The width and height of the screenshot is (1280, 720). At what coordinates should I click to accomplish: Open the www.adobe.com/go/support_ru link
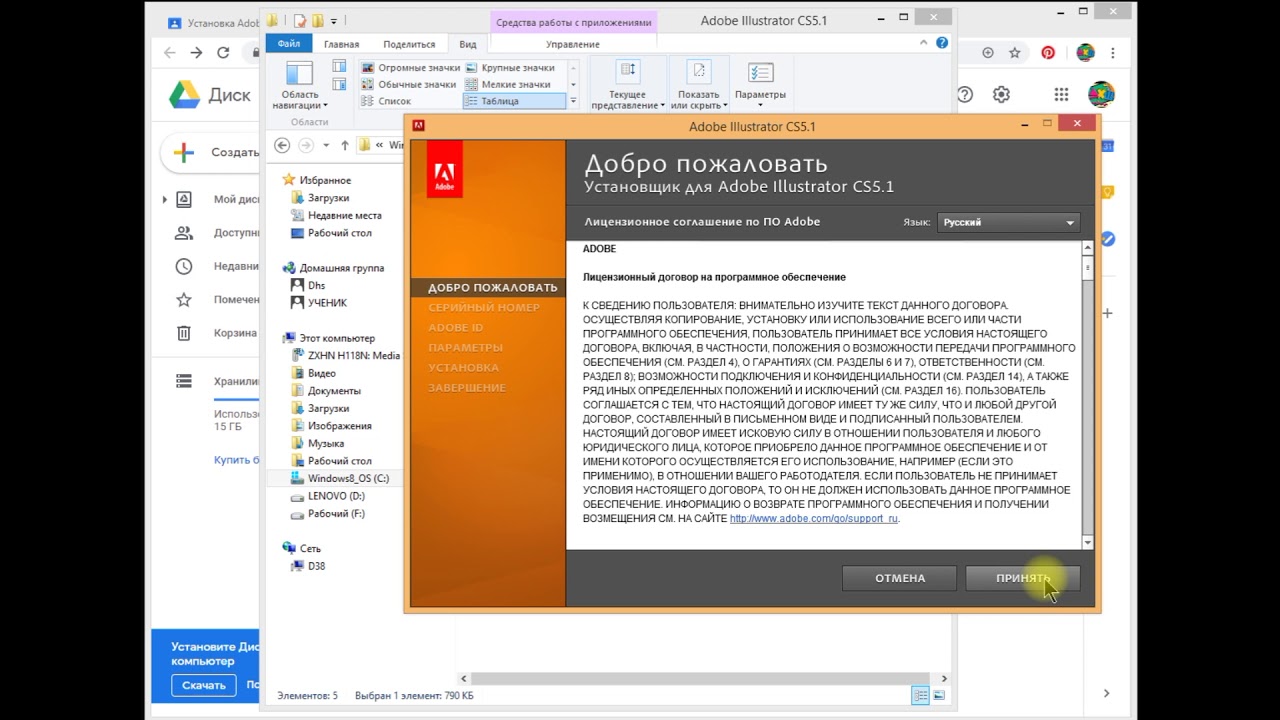[x=814, y=519]
